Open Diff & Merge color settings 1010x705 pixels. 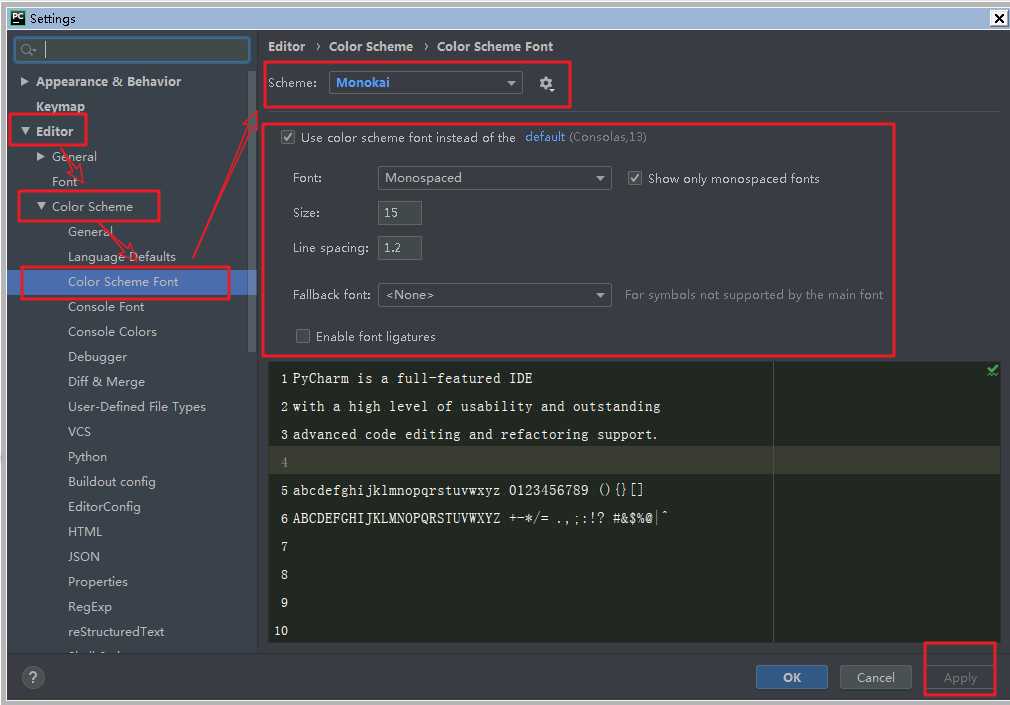pos(106,381)
